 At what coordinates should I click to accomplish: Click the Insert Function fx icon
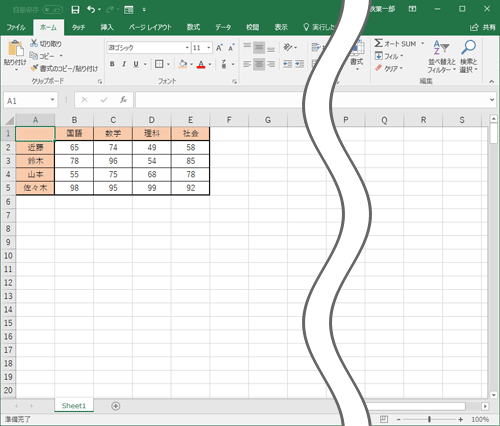123,100
